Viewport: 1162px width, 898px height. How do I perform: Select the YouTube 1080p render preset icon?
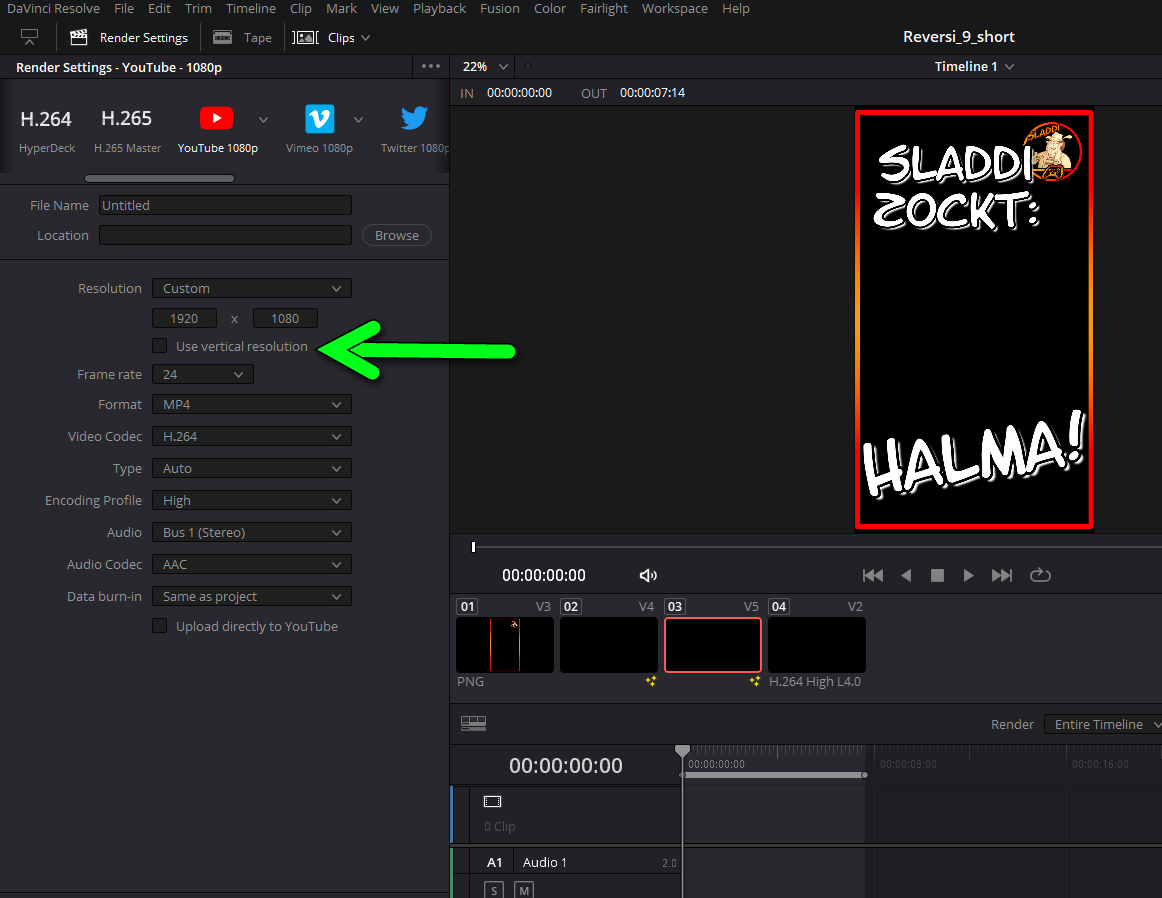click(x=216, y=119)
